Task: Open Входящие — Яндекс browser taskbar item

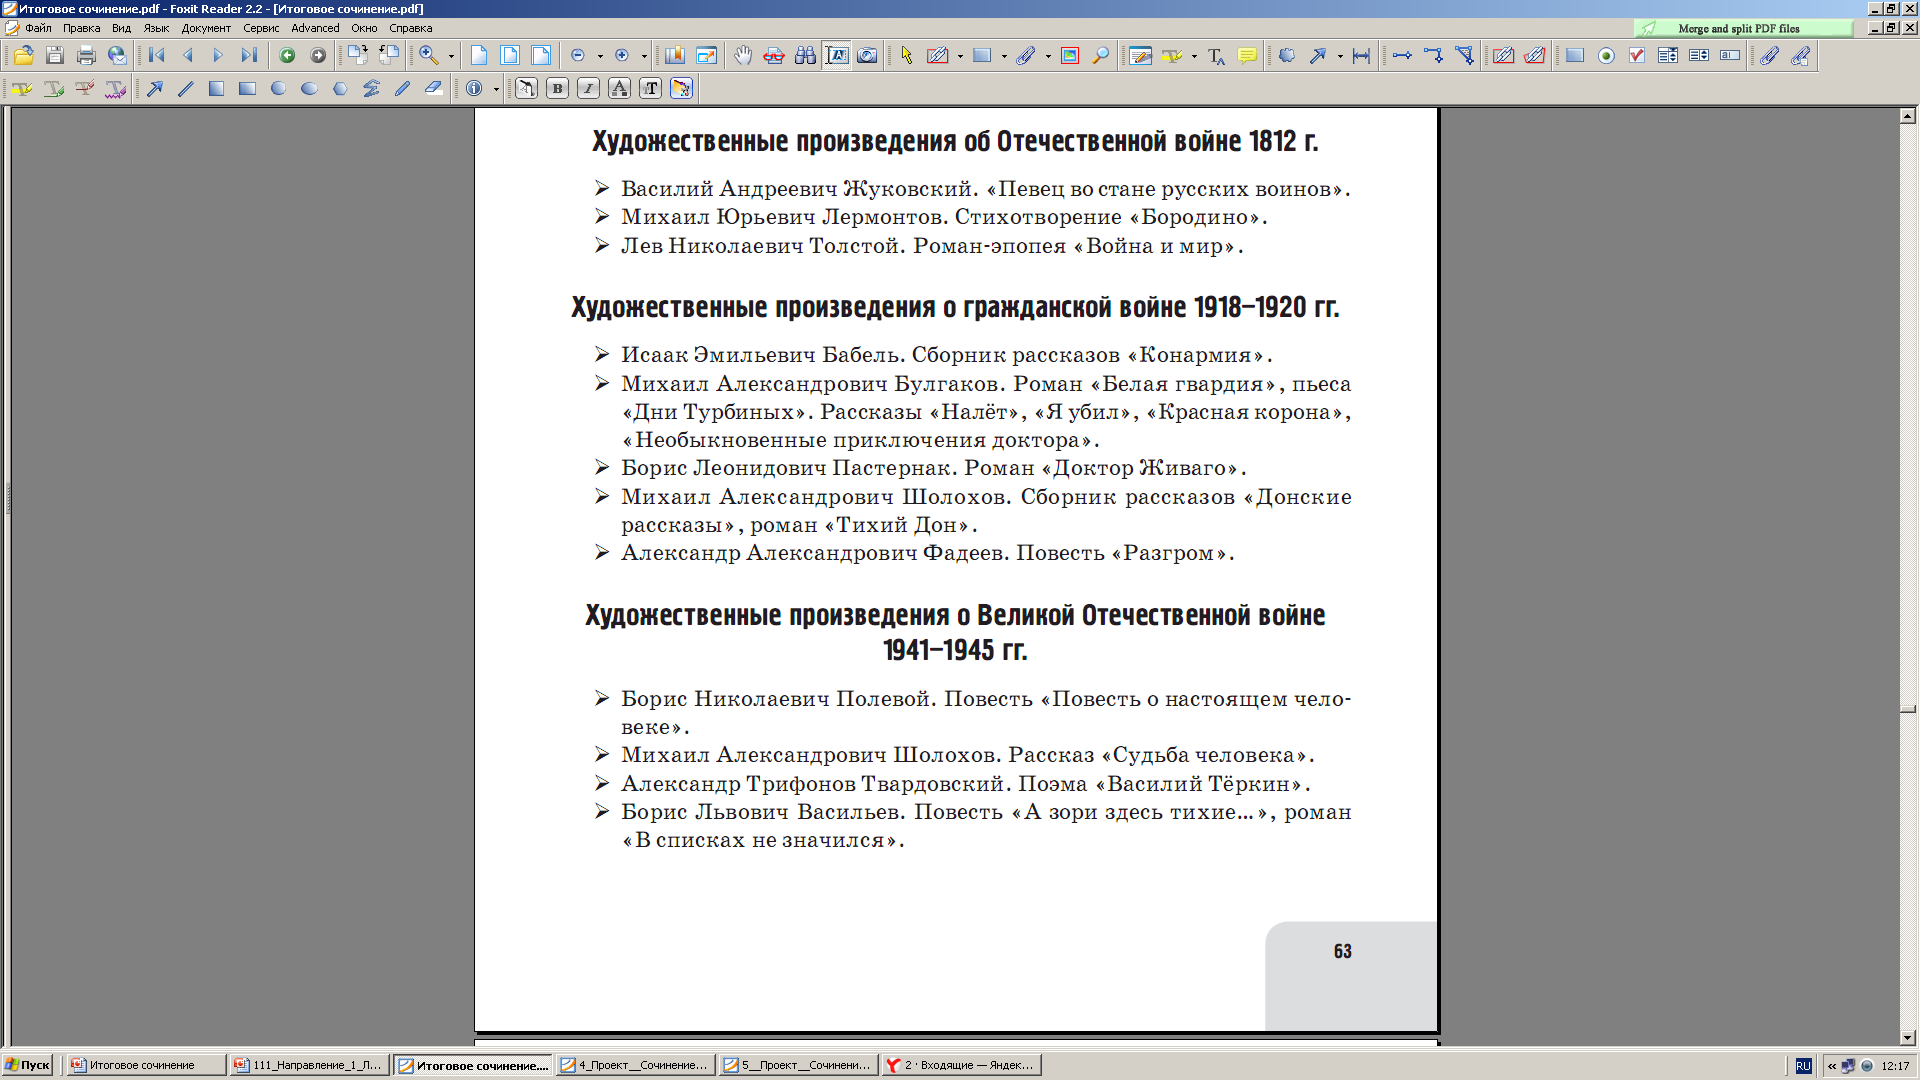Action: click(x=960, y=1065)
